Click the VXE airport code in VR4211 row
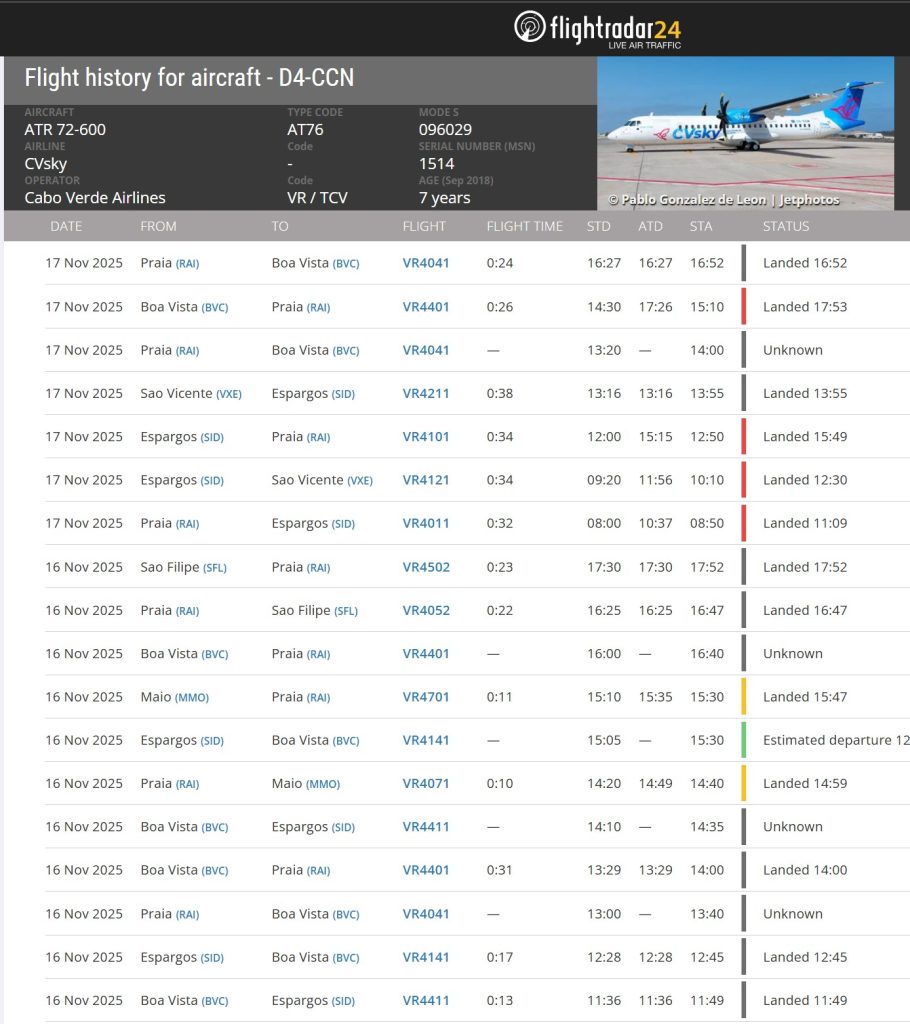 click(229, 394)
